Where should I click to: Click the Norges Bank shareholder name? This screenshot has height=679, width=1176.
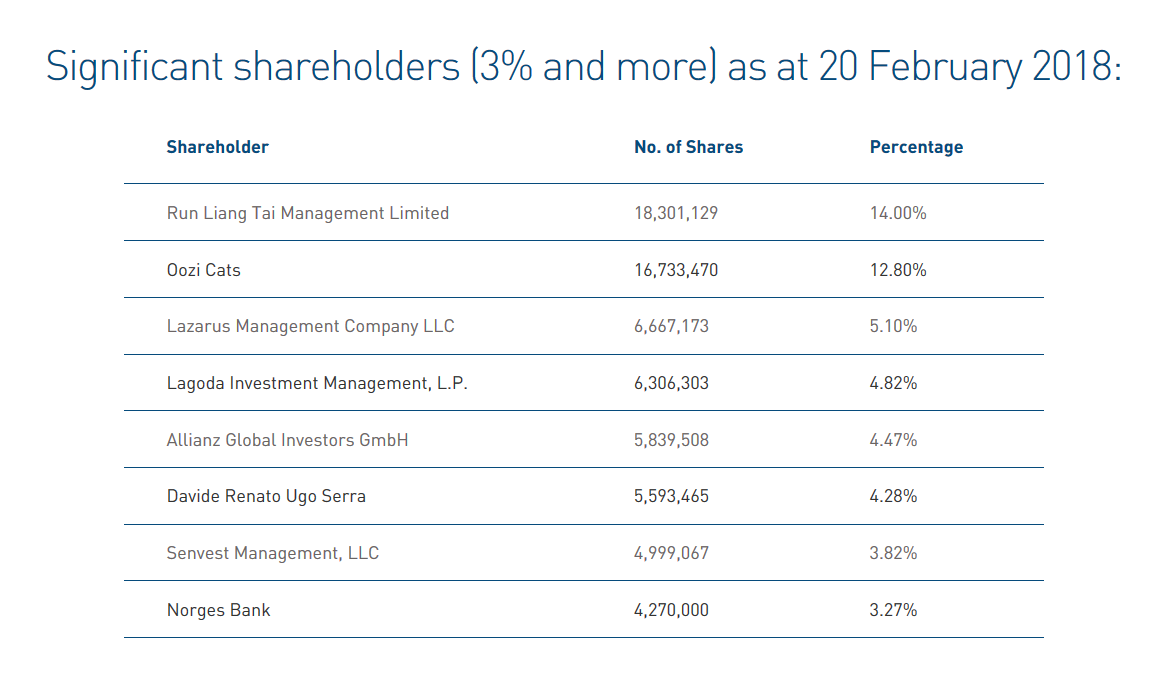(x=218, y=610)
